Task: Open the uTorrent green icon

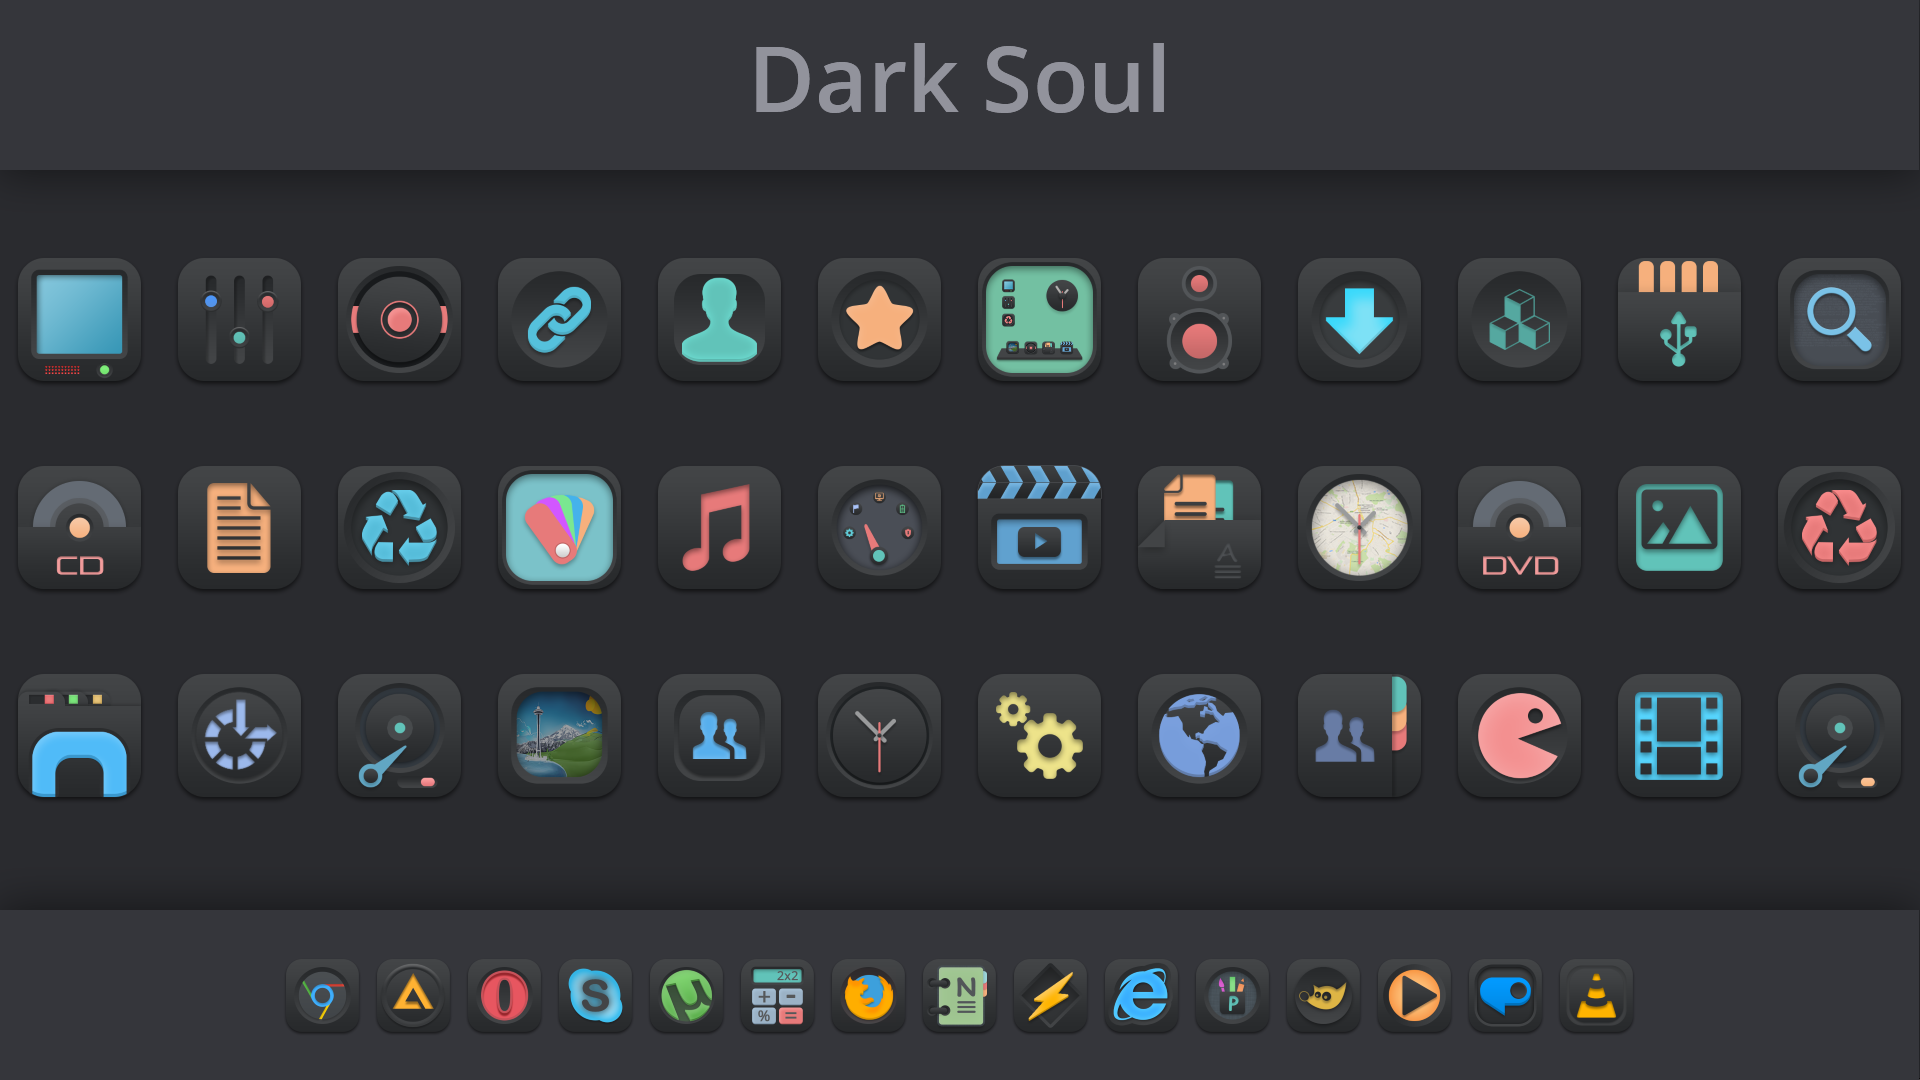Action: click(x=686, y=996)
